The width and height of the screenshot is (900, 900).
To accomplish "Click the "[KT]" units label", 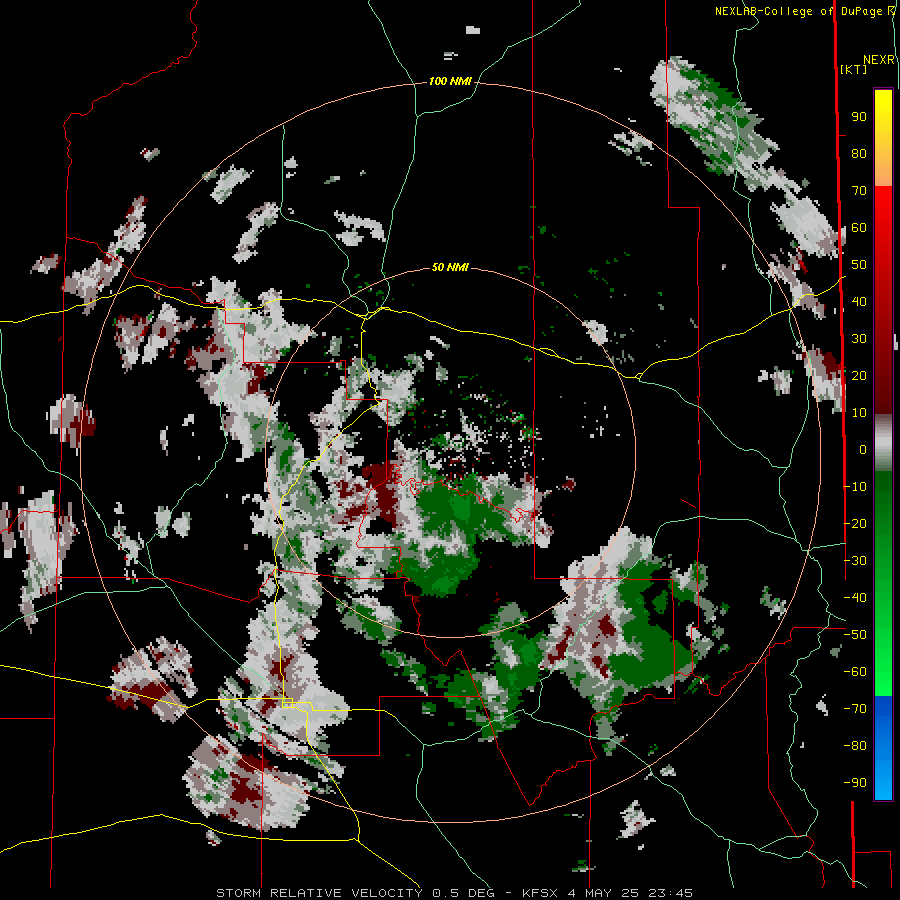I will (x=854, y=69).
